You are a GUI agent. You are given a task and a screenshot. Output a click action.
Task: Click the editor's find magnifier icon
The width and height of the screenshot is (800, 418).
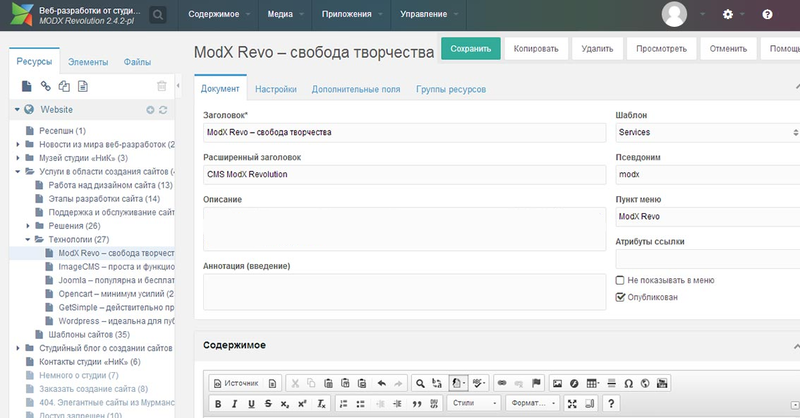(420, 382)
